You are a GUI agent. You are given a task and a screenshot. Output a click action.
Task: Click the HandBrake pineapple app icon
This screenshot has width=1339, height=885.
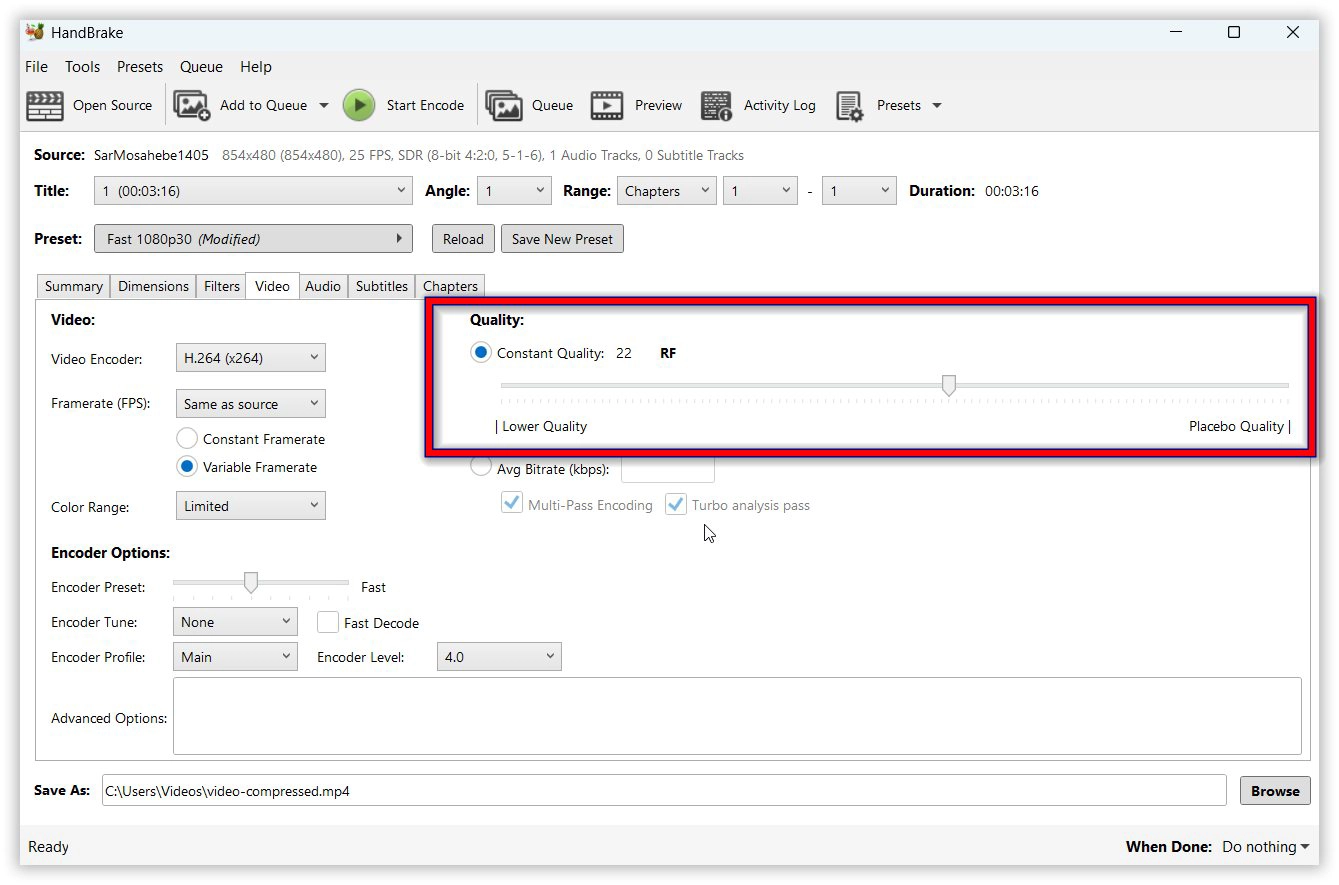pos(35,32)
